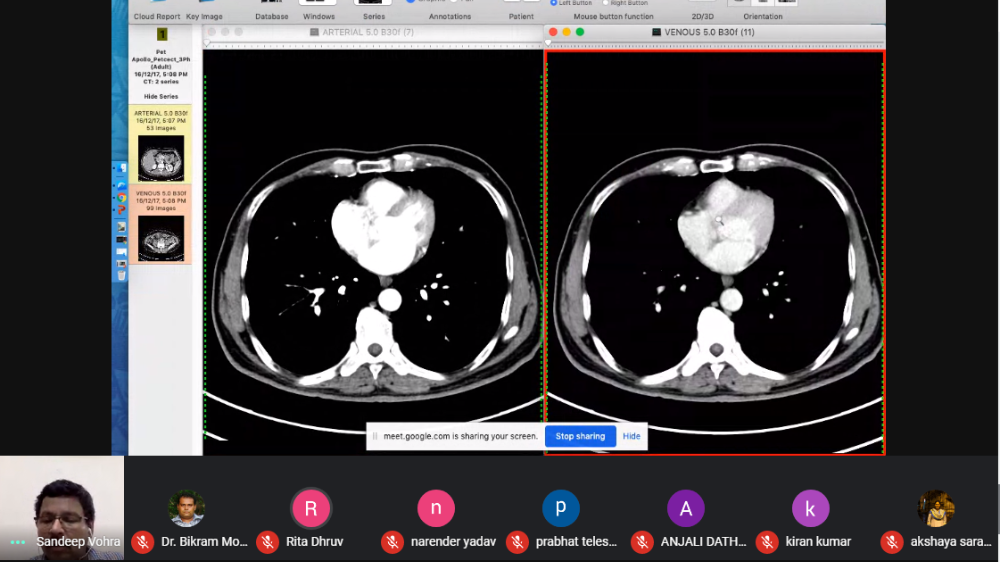Click the 'Mouse button function' label
Screen dimensions: 1000x562
(614, 17)
